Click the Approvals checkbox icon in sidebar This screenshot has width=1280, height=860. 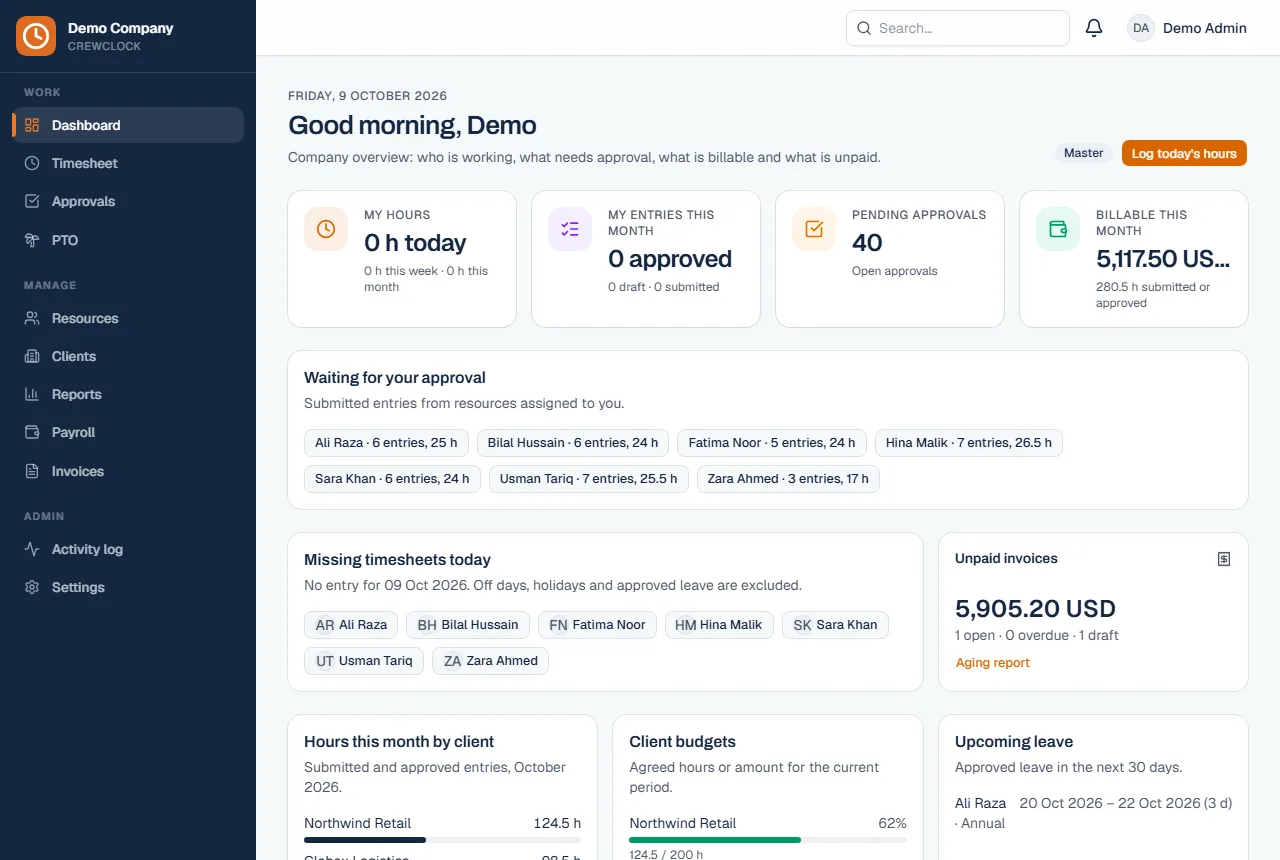(32, 201)
